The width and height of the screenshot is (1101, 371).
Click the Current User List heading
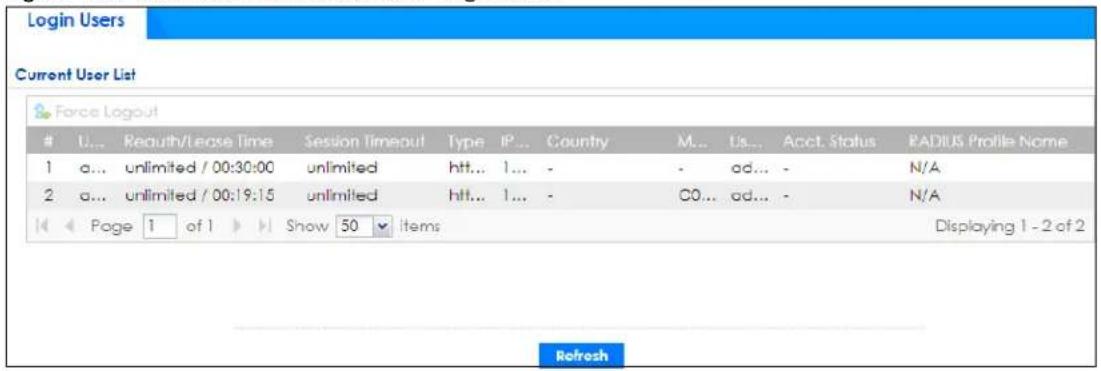pyautogui.click(x=75, y=74)
